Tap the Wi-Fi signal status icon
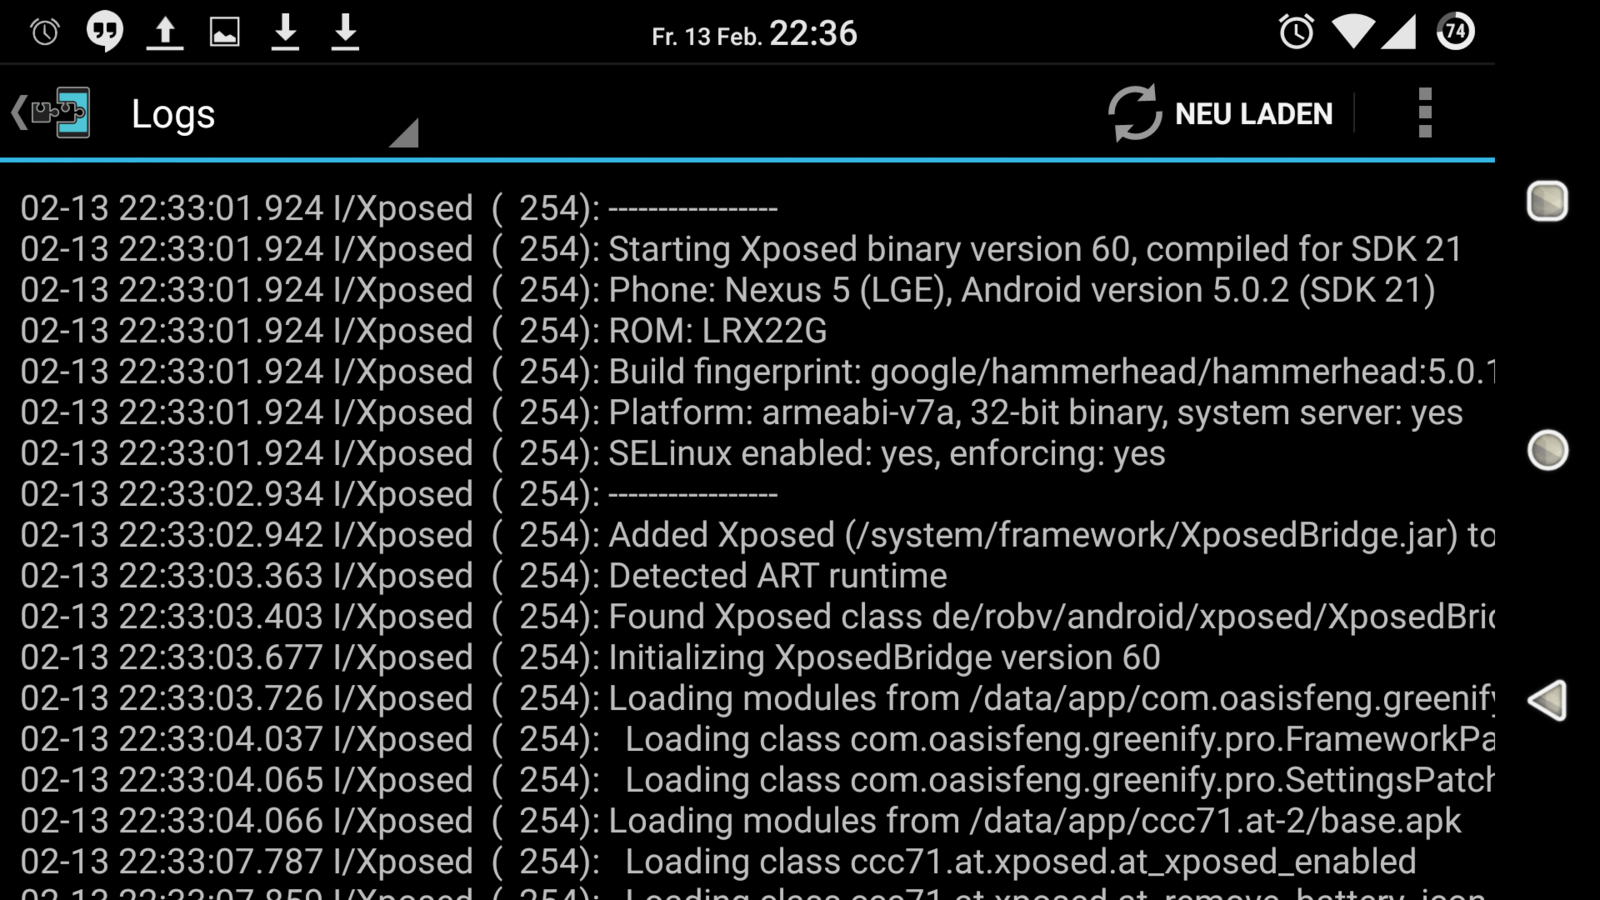1600x900 pixels. (x=1353, y=32)
